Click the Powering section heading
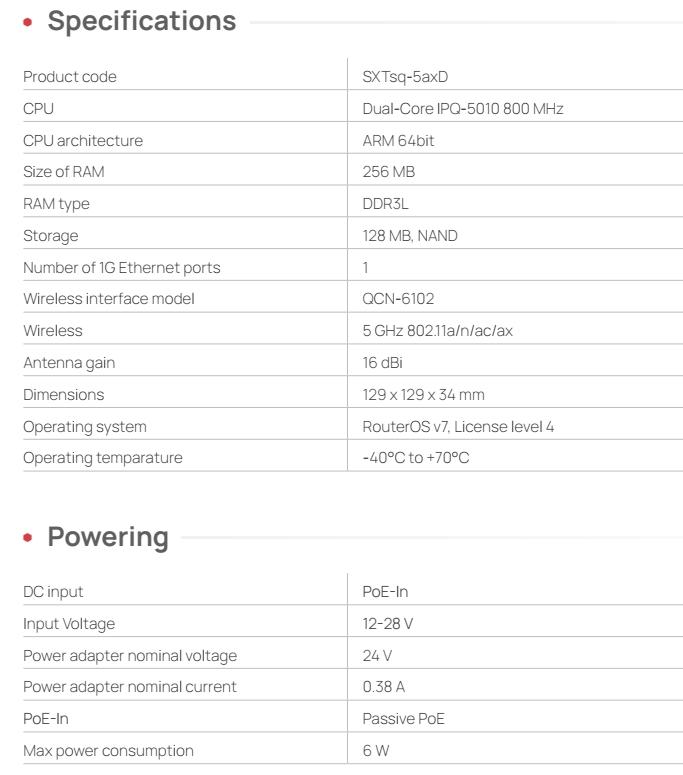 108,537
